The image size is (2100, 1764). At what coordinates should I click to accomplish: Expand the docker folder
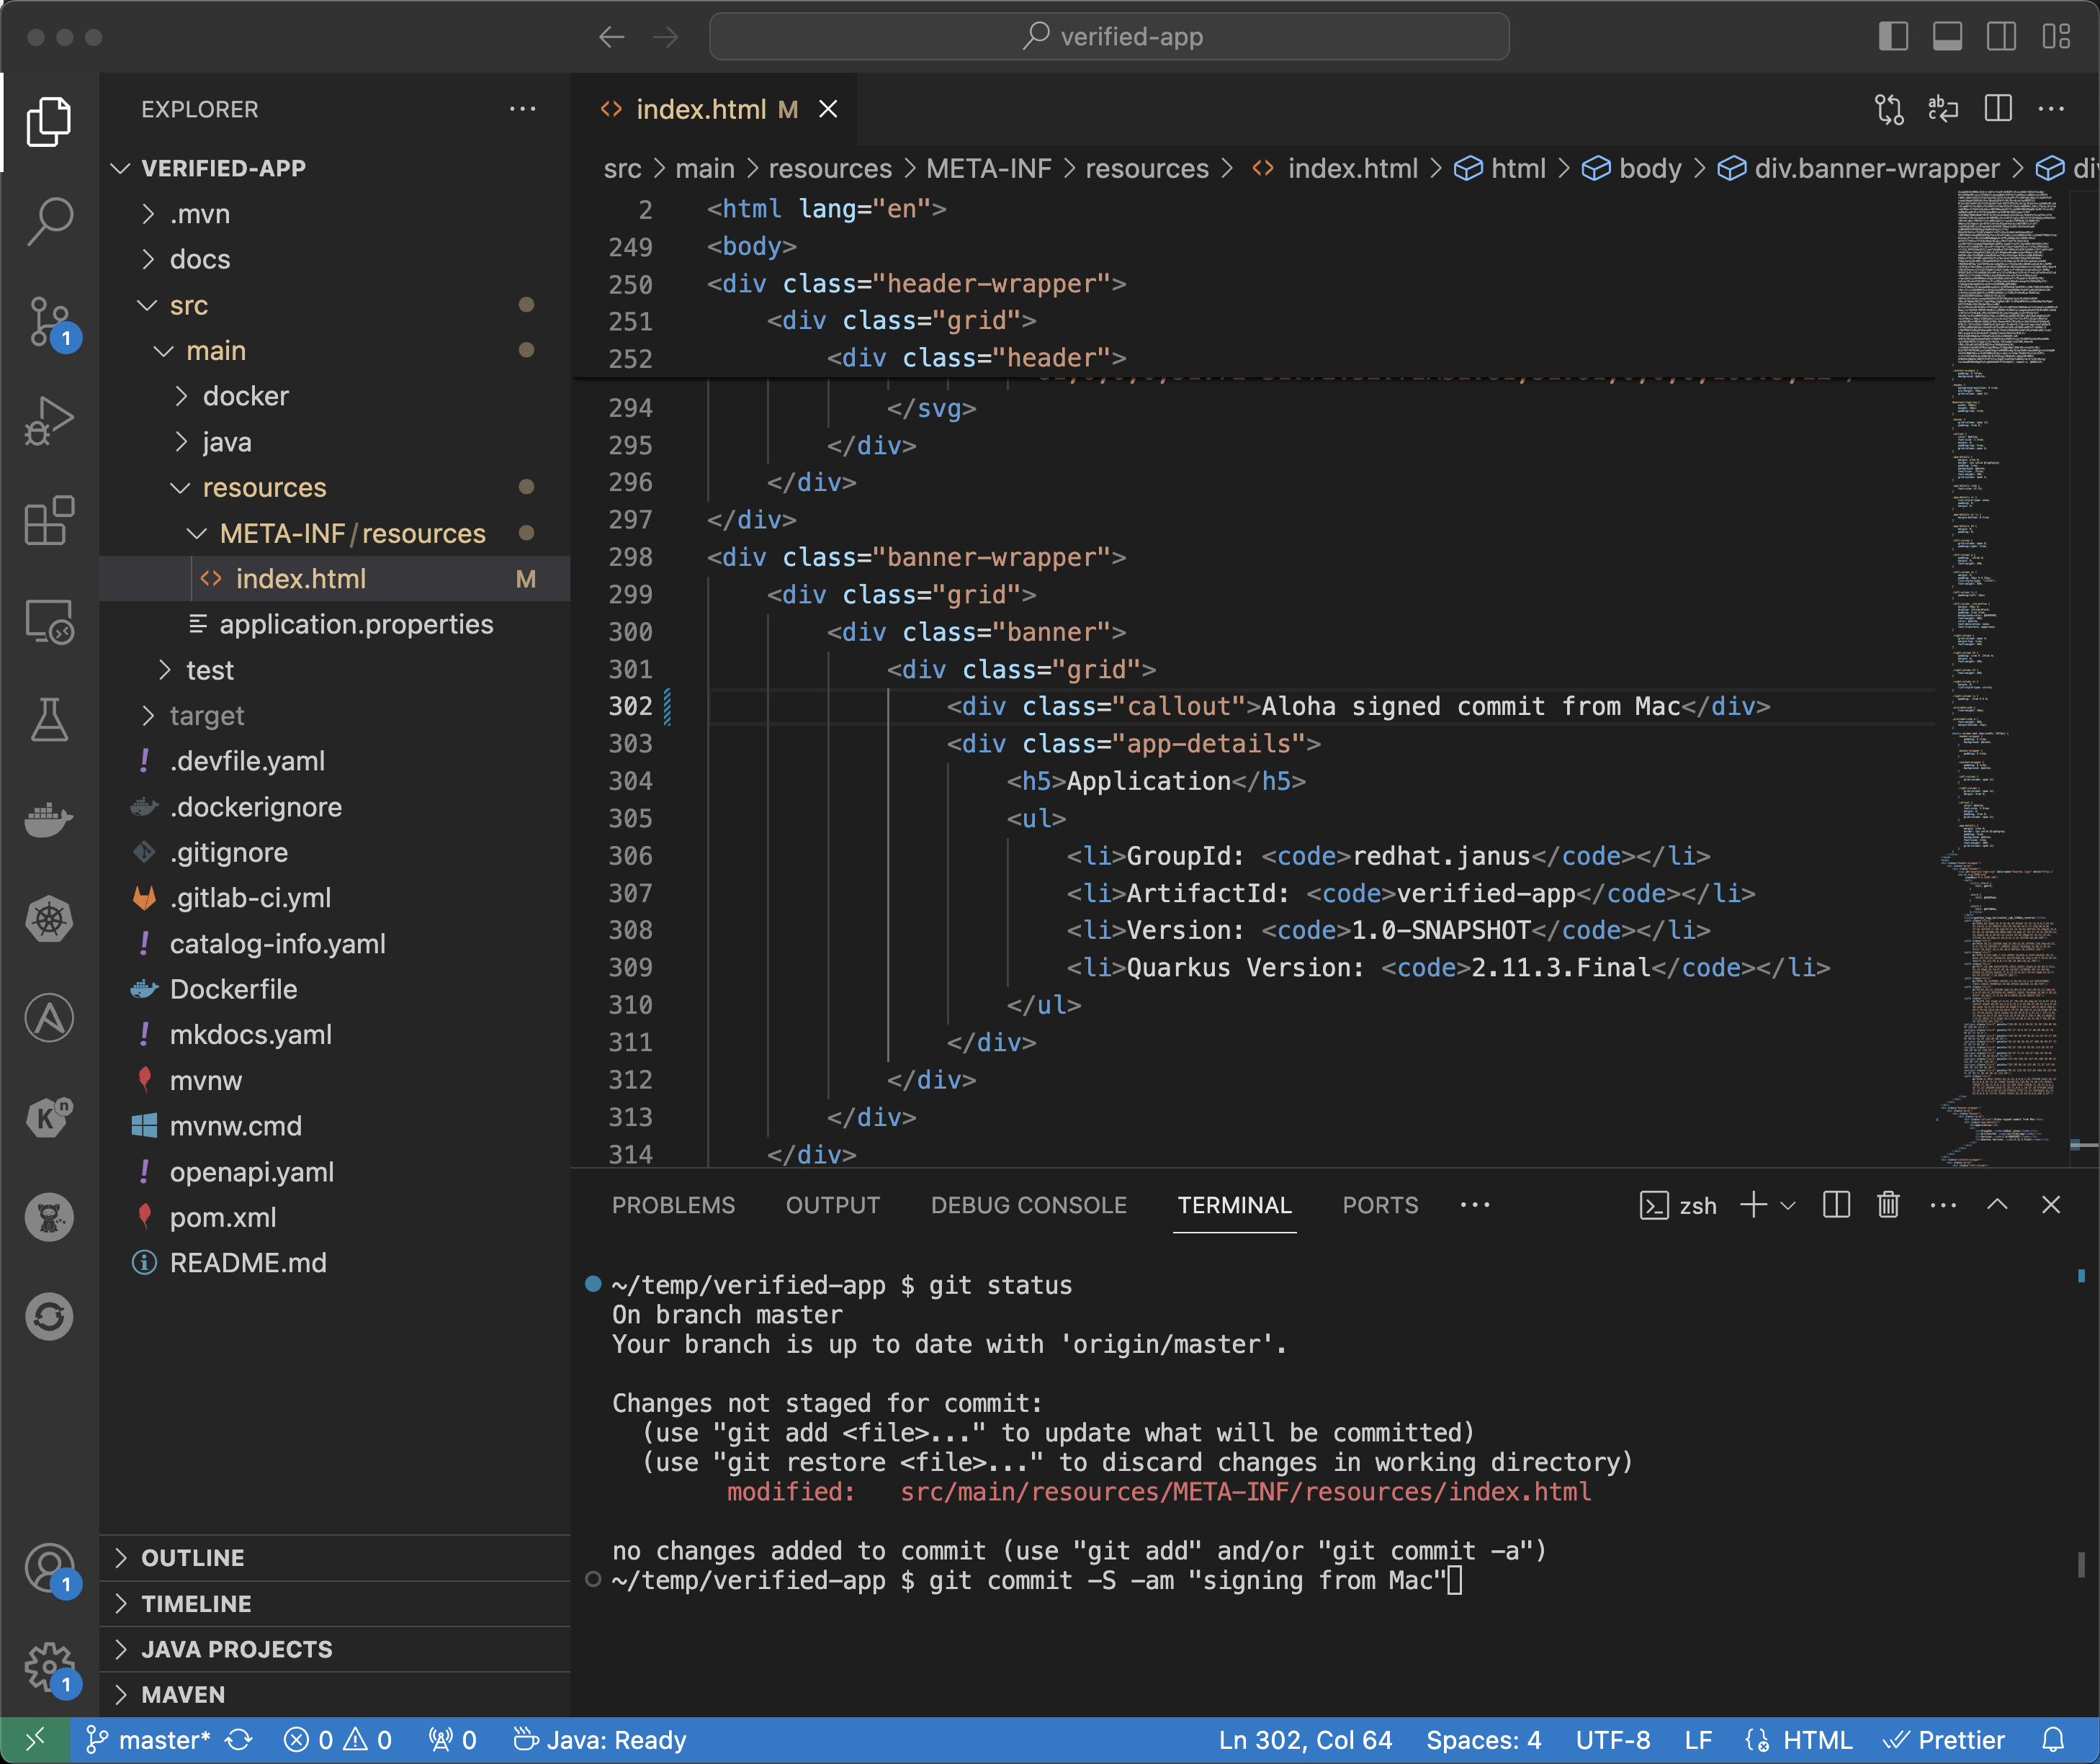[245, 396]
